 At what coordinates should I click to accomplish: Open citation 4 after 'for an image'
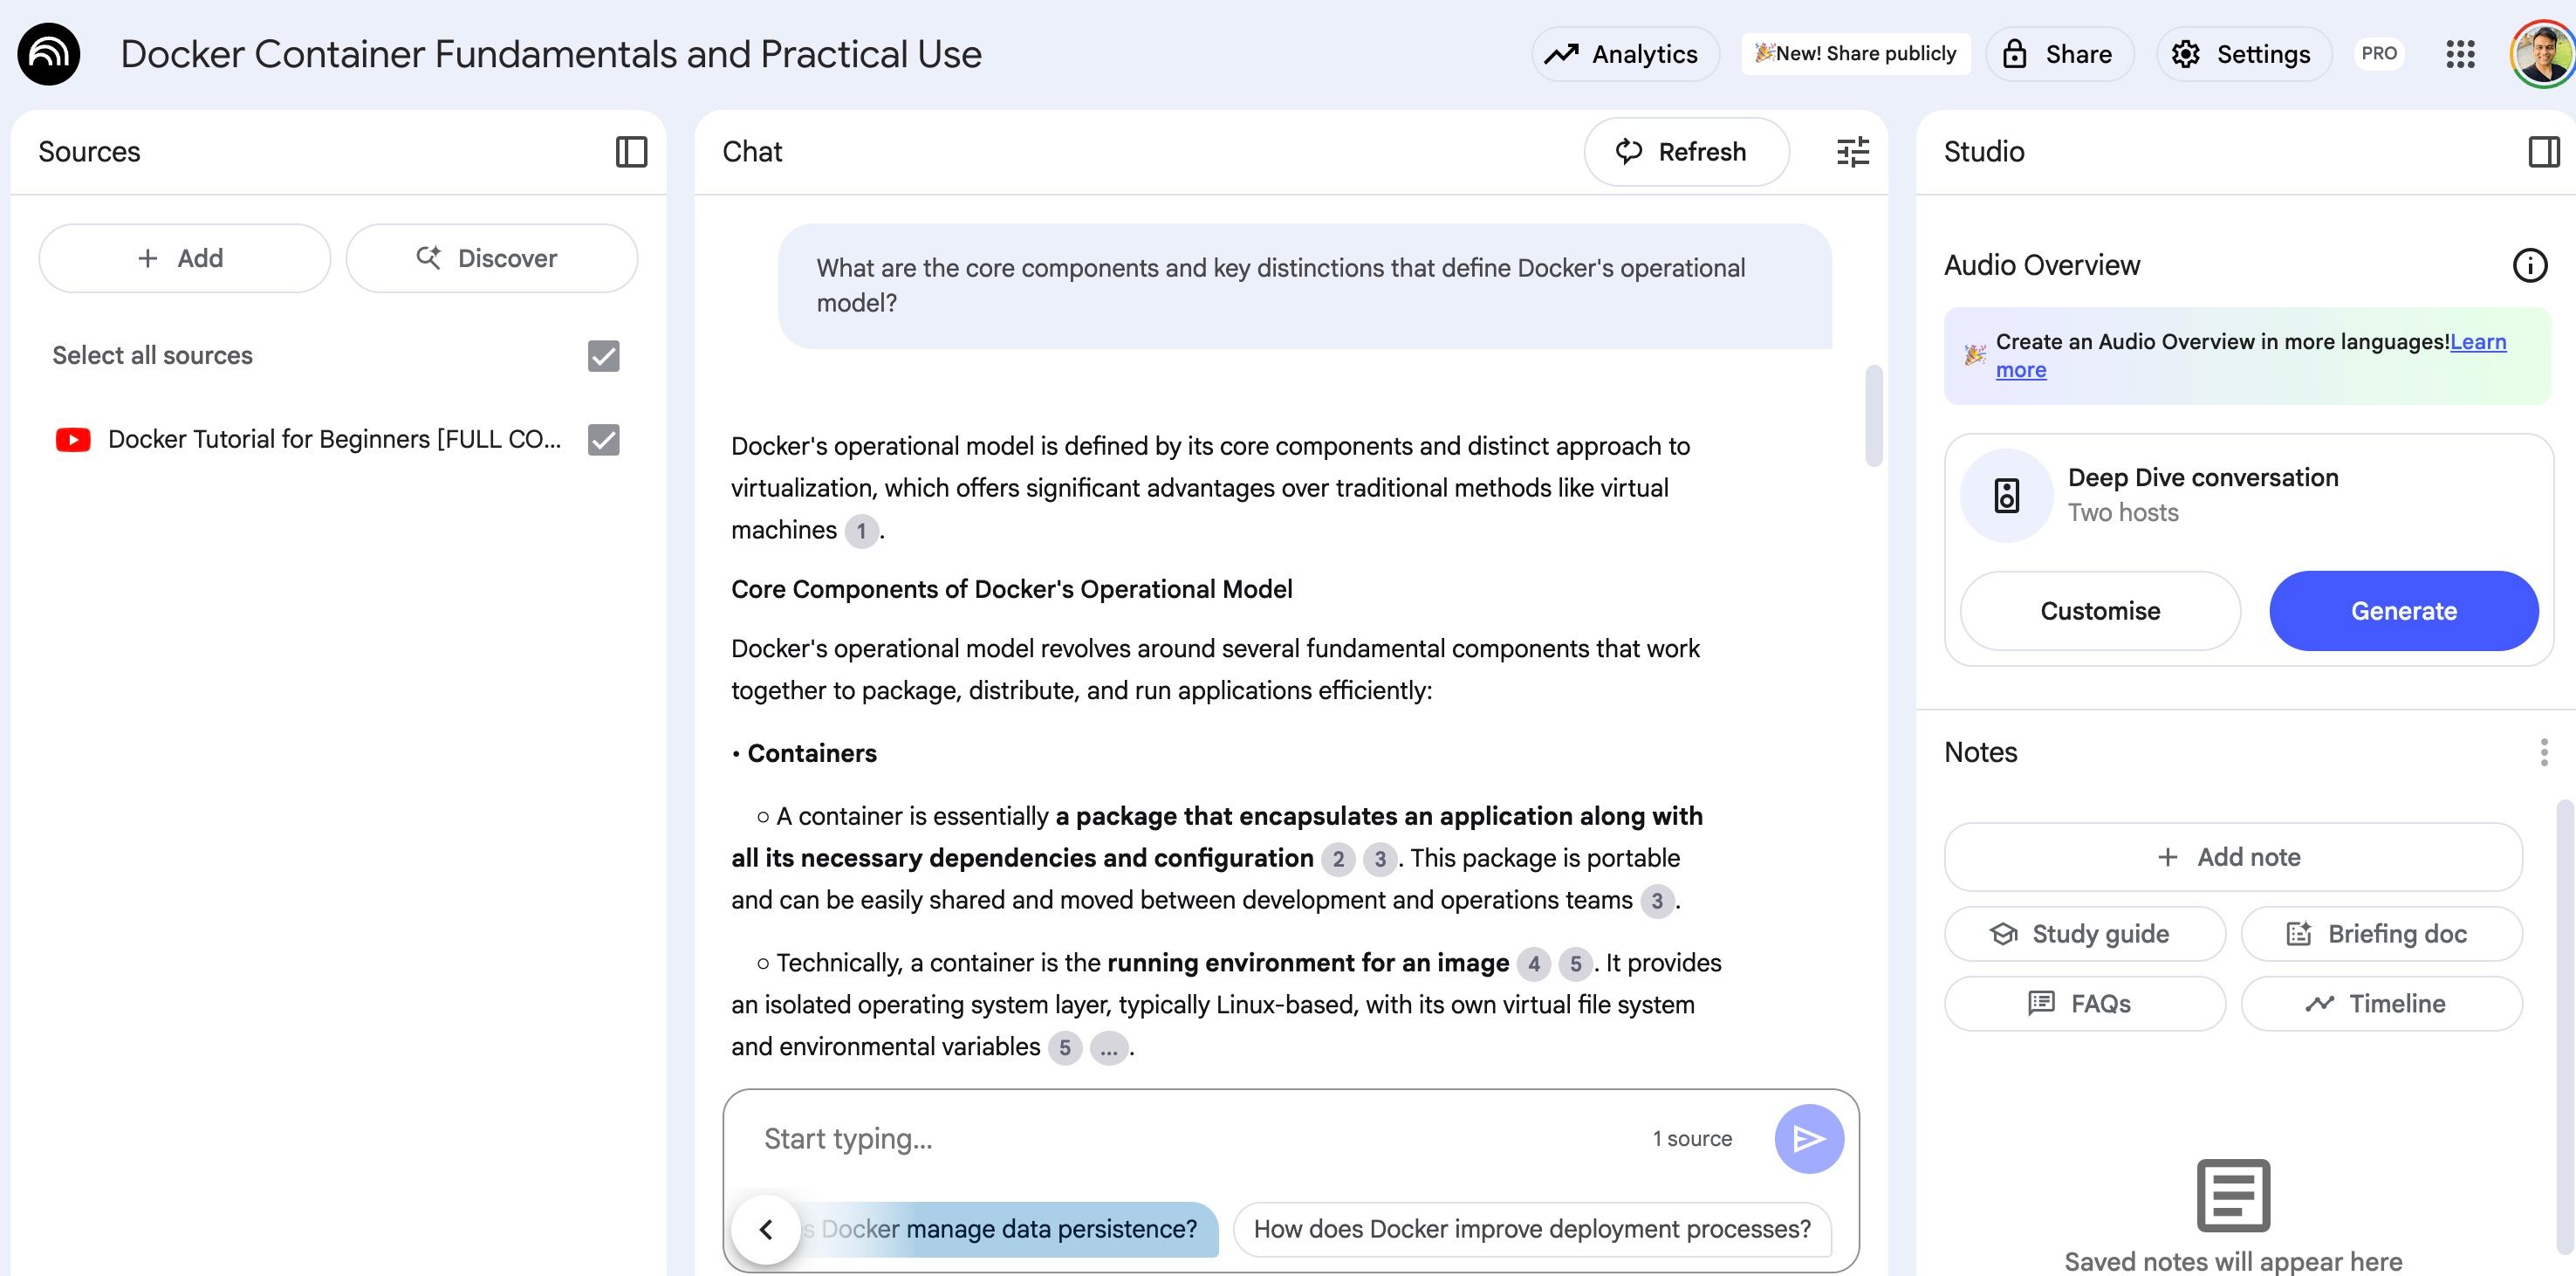pyautogui.click(x=1533, y=964)
